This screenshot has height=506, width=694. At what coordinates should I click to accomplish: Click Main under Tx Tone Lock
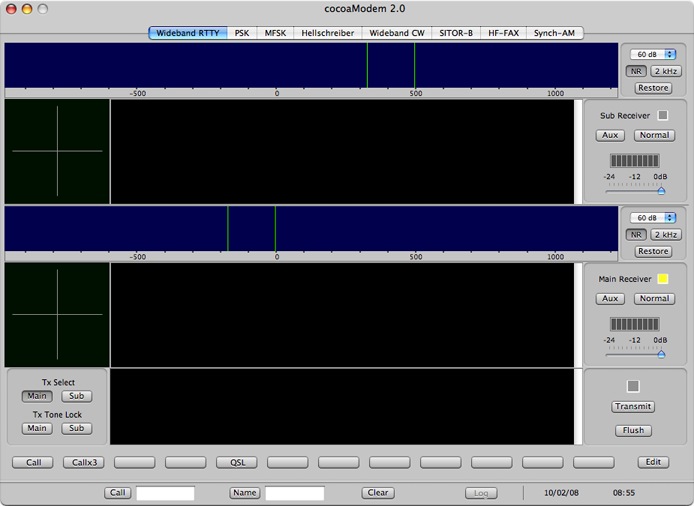tap(37, 429)
